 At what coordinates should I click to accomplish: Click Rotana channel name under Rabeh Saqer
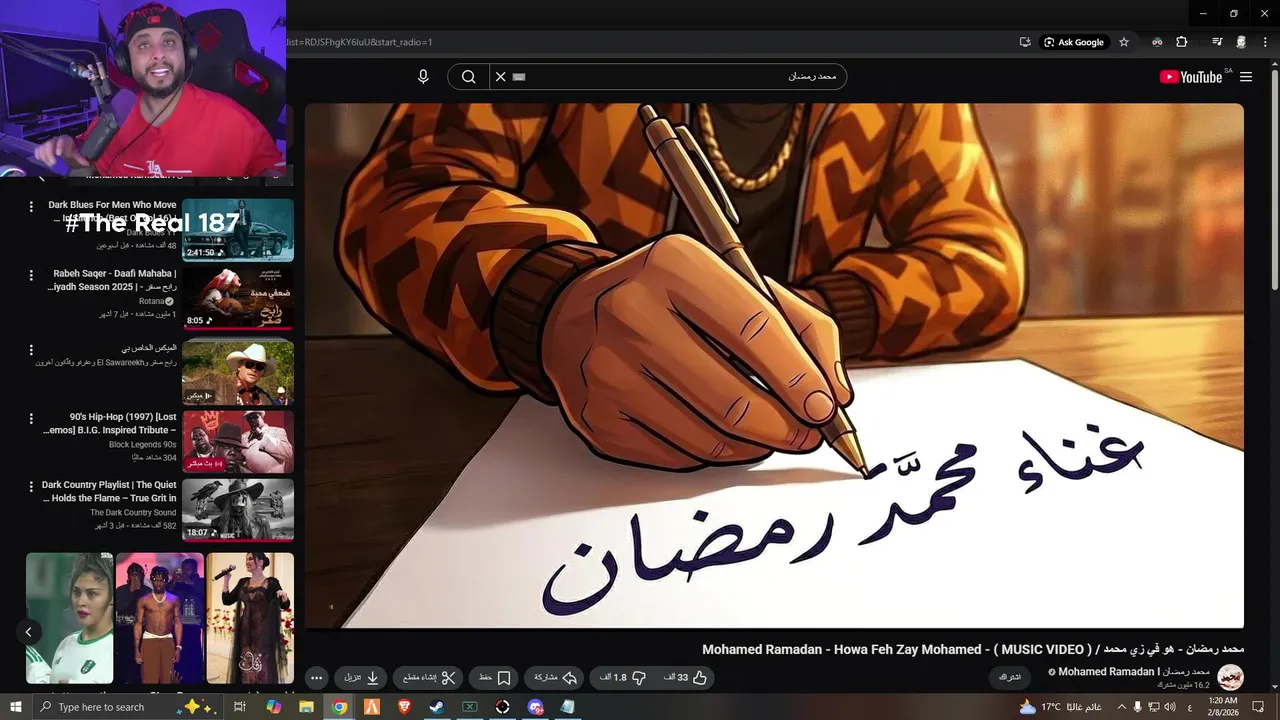click(x=151, y=301)
